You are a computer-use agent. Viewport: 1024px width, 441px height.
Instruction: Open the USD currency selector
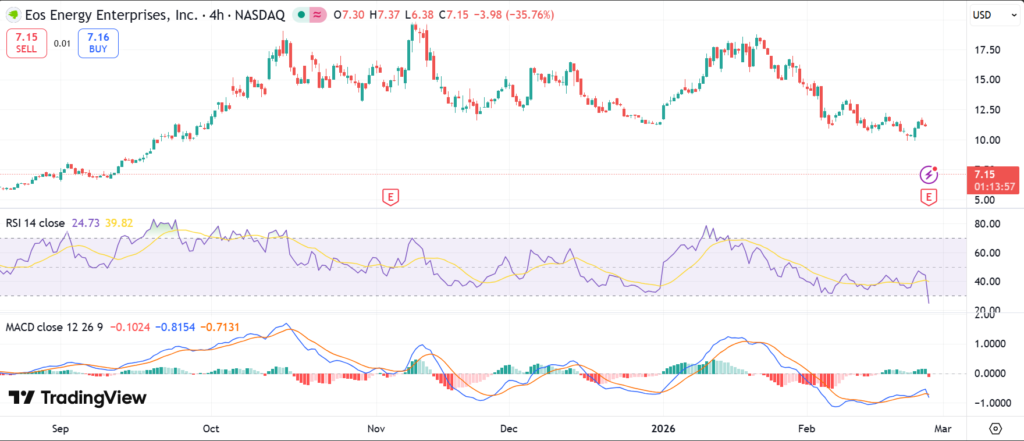tap(982, 15)
